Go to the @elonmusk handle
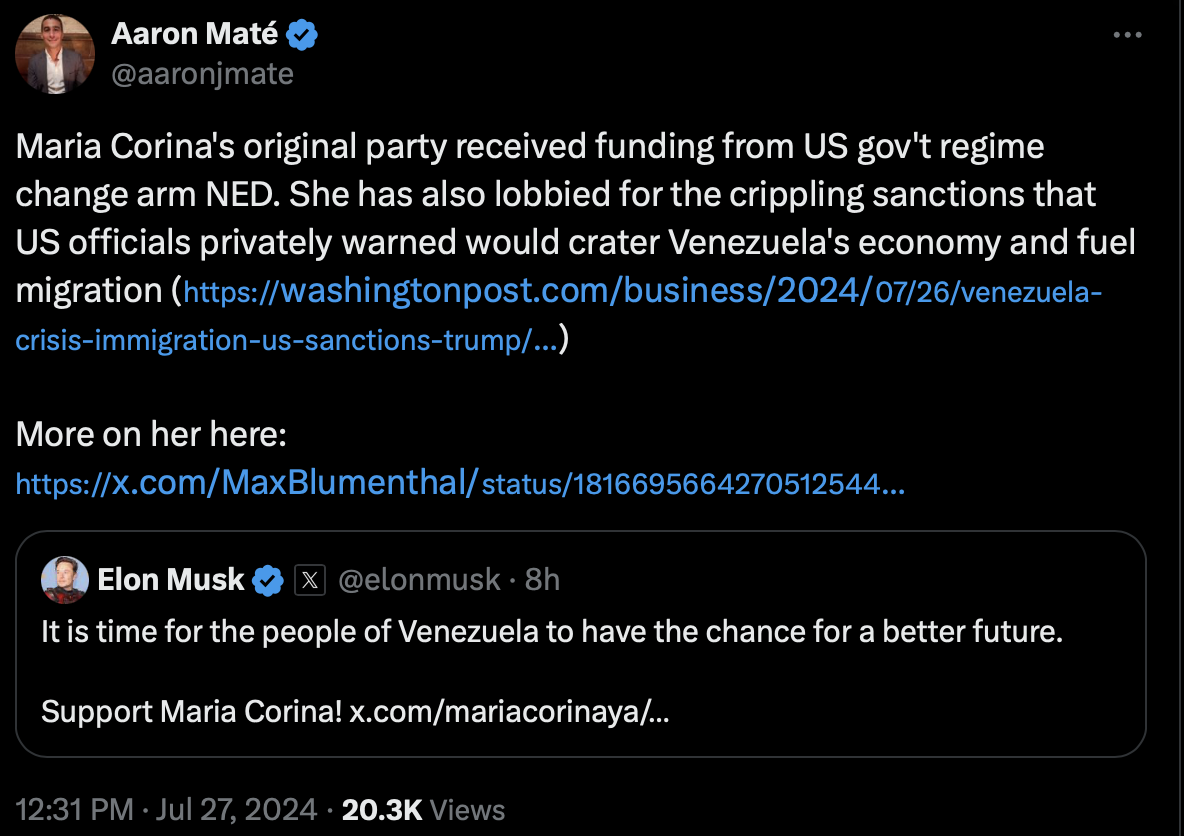This screenshot has width=1184, height=836. pos(420,580)
